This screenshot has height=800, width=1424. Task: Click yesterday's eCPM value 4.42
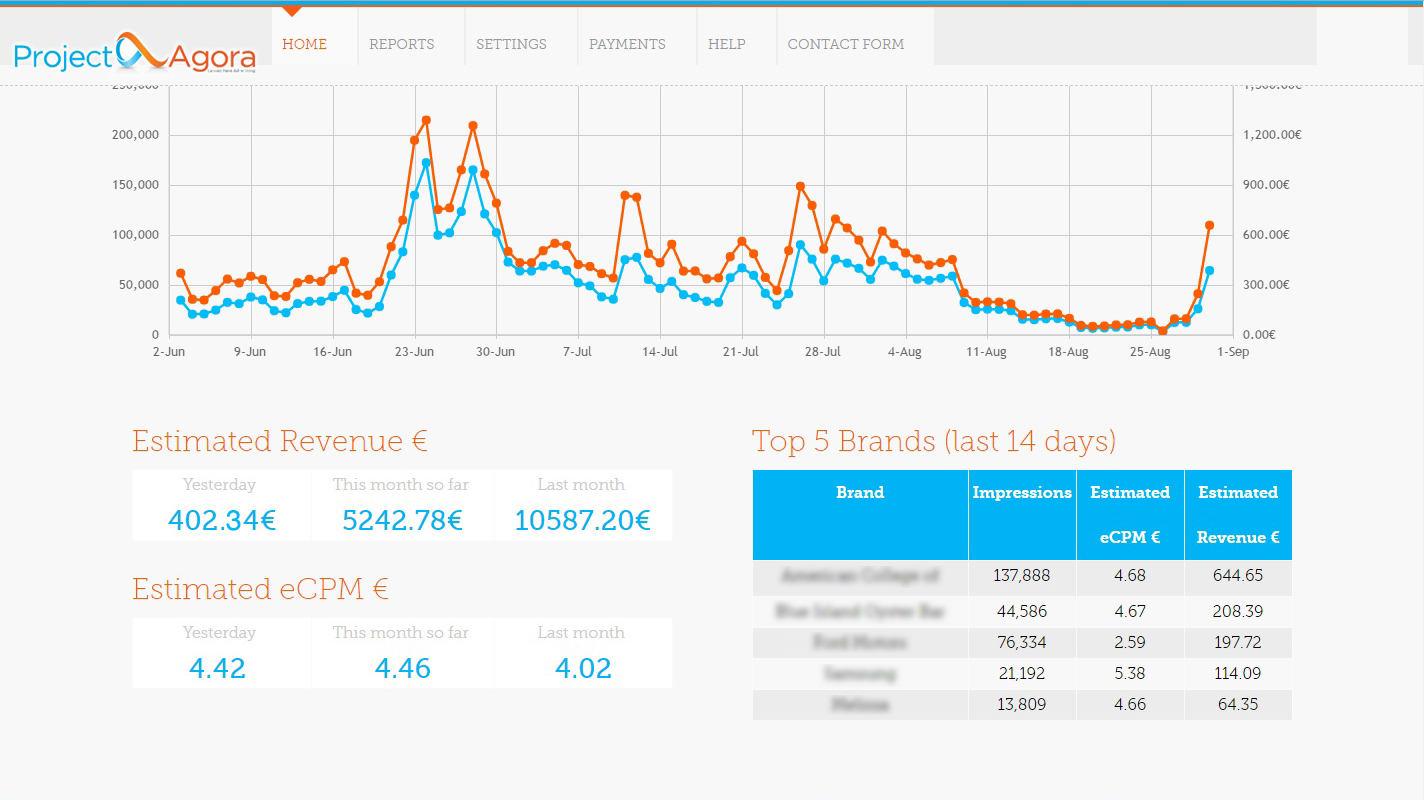(217, 669)
